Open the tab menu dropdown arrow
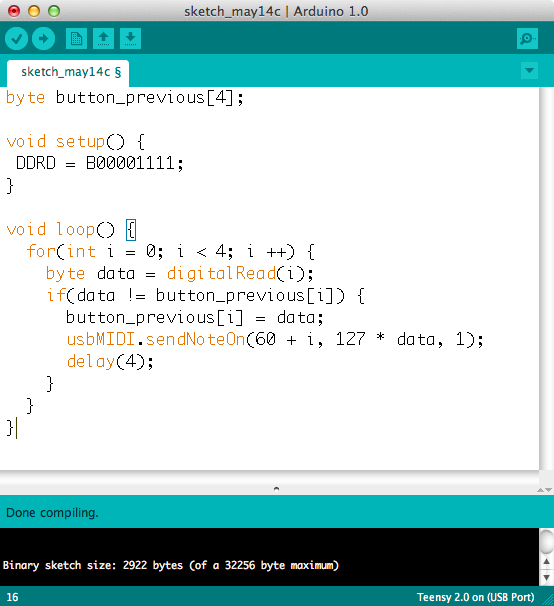Viewport: 554px width, 606px height. coord(529,71)
